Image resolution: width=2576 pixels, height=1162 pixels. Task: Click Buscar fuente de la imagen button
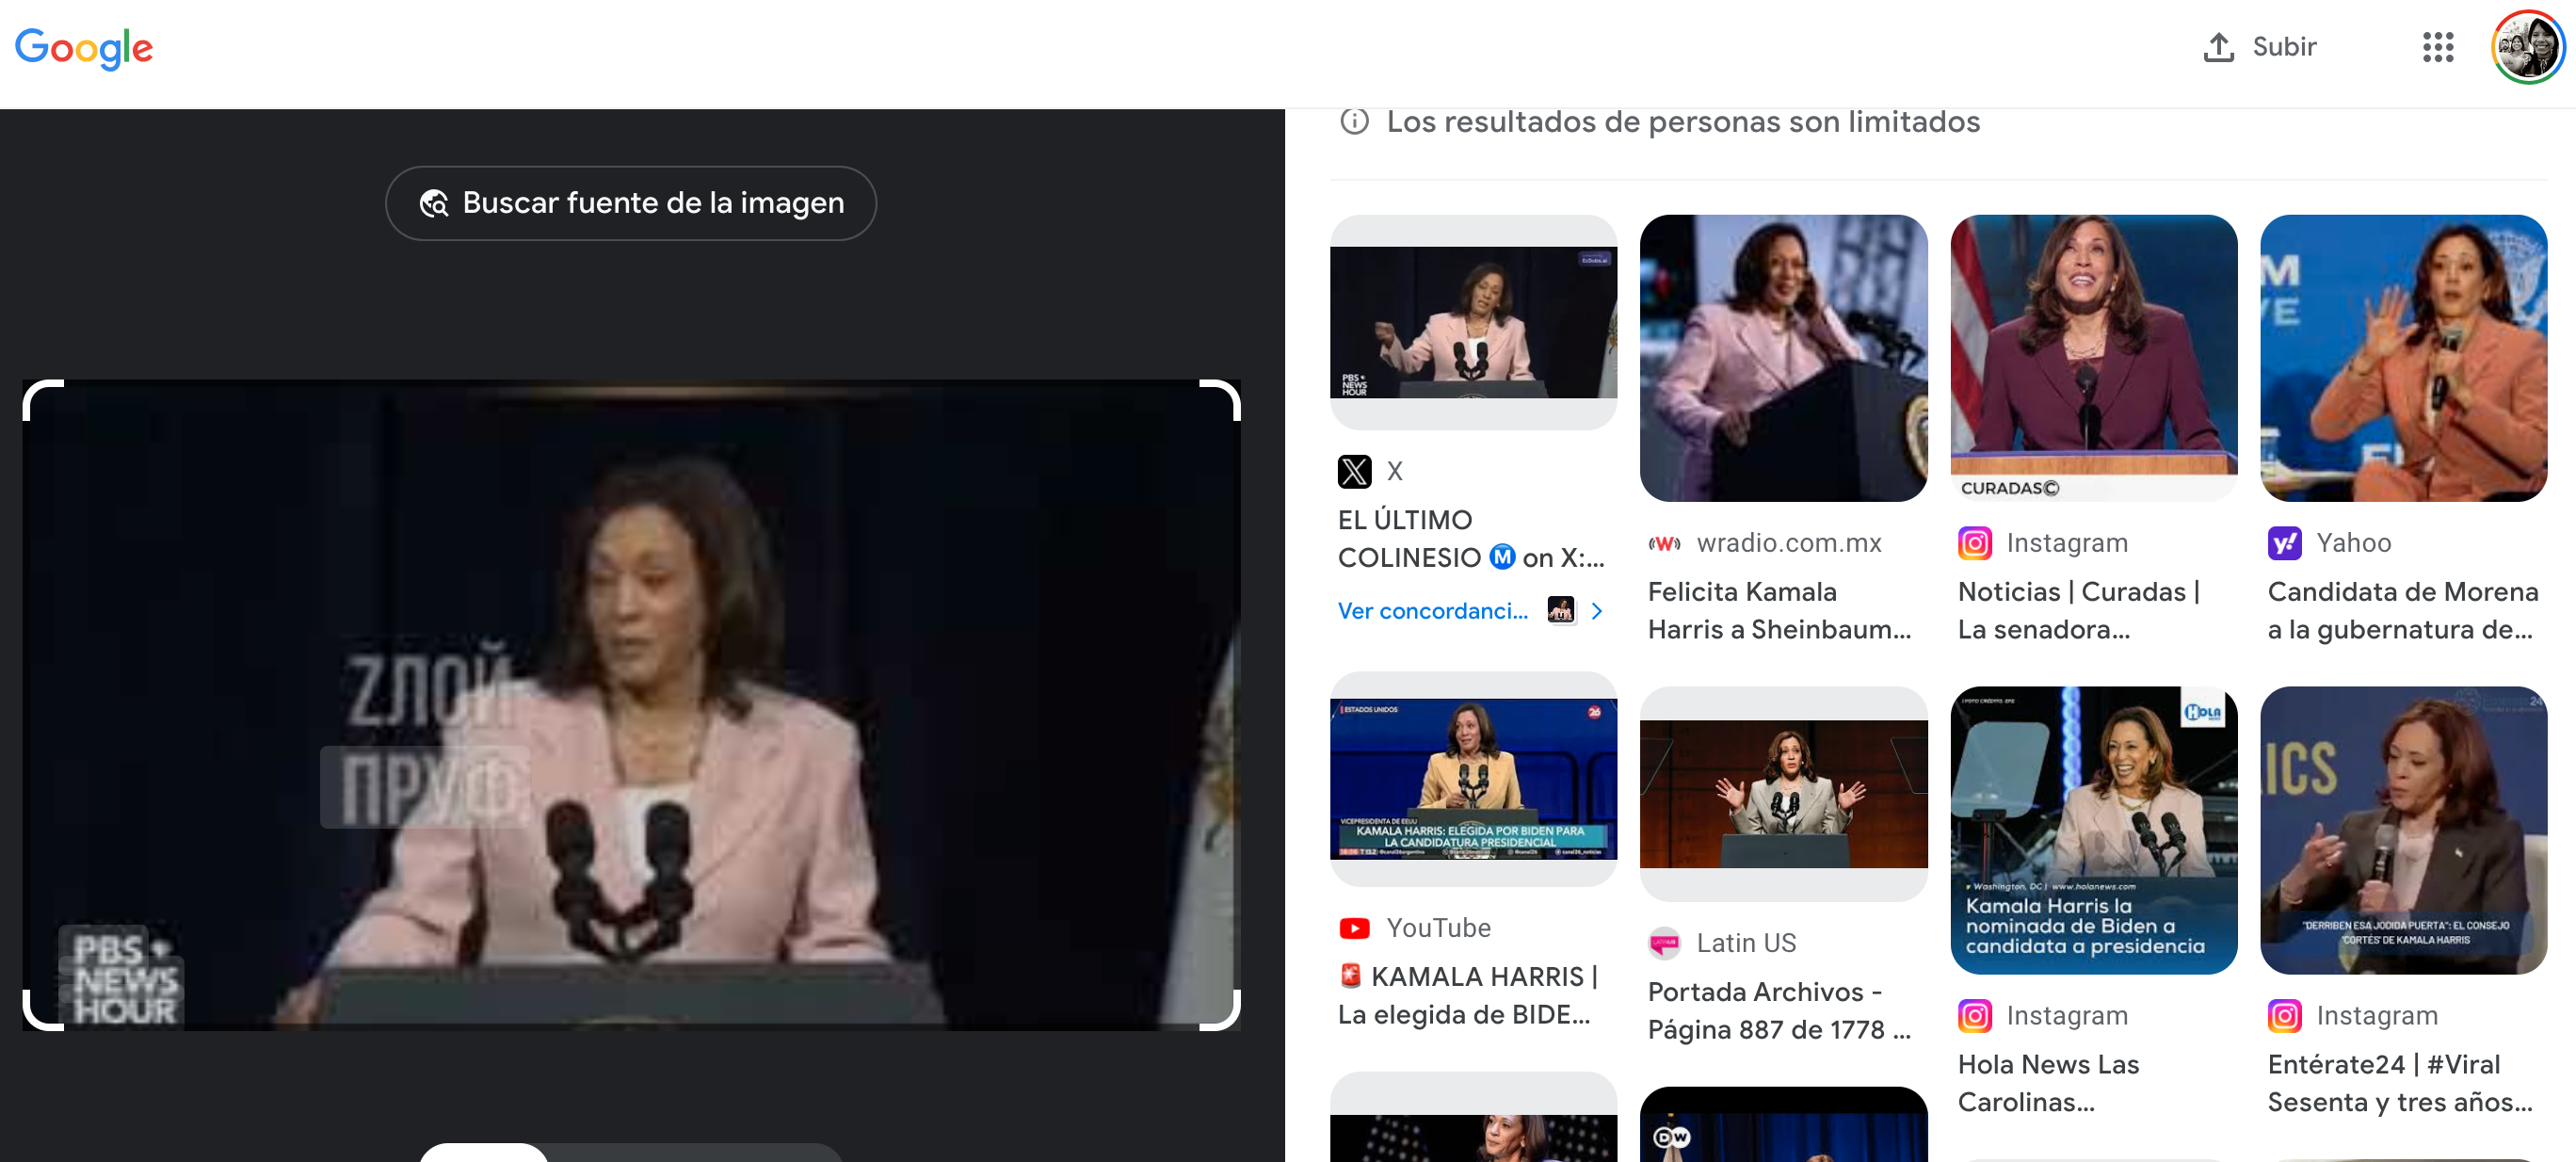631,203
